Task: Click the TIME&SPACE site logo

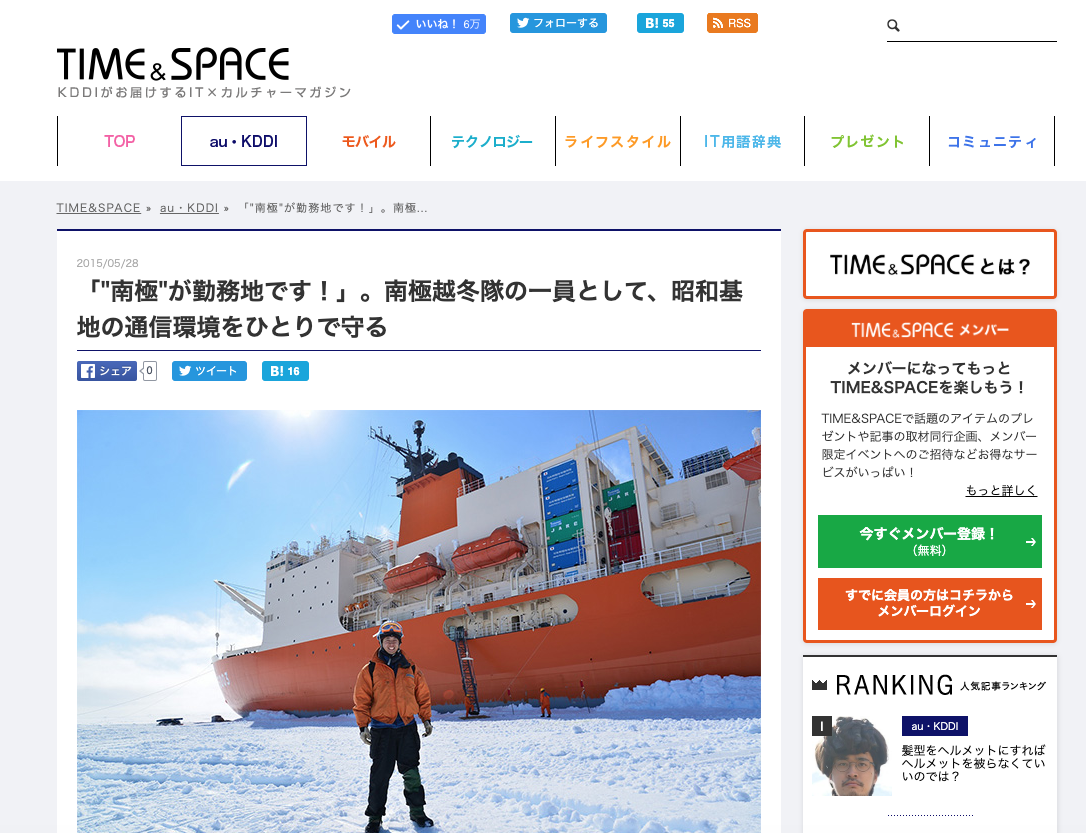Action: (x=173, y=64)
